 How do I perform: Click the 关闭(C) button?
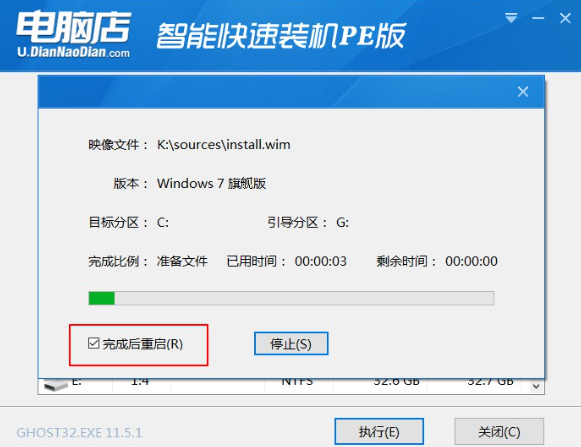click(x=499, y=431)
